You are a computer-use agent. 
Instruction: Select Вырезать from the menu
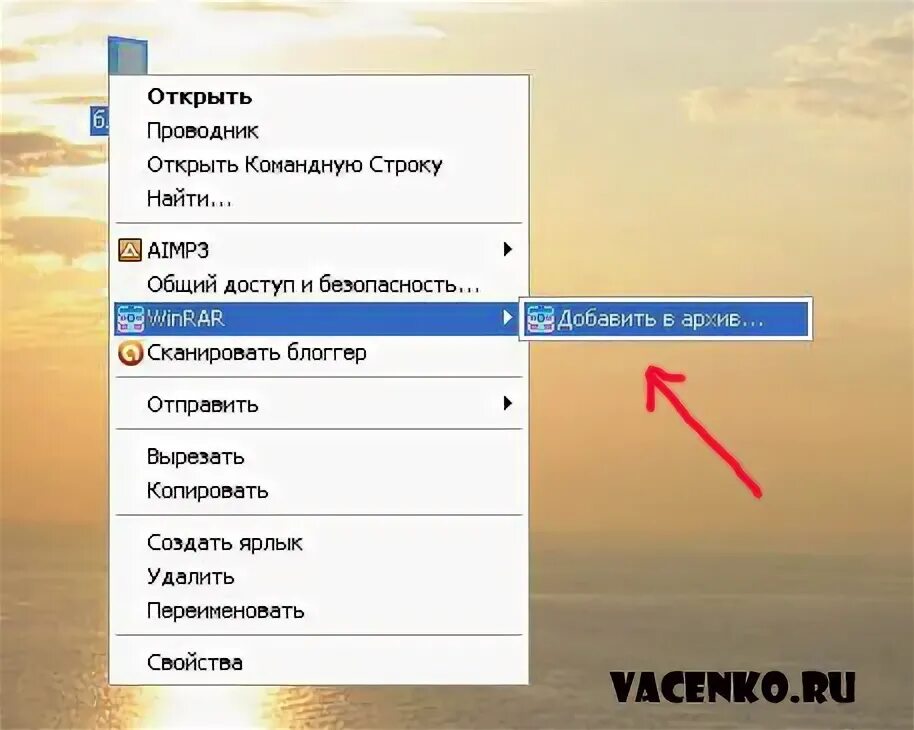[195, 456]
